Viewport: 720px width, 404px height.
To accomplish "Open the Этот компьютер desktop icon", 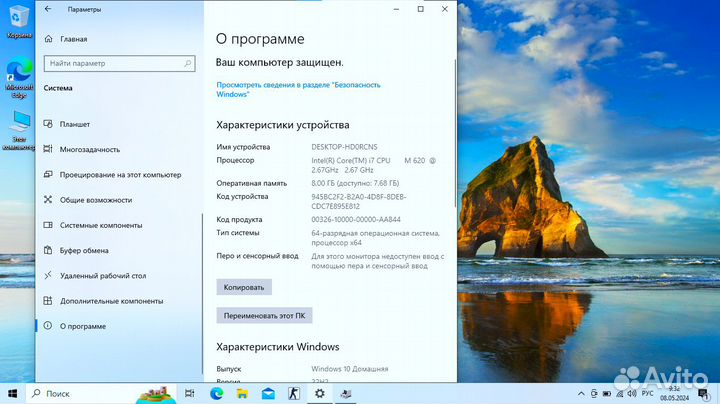I will [19, 130].
